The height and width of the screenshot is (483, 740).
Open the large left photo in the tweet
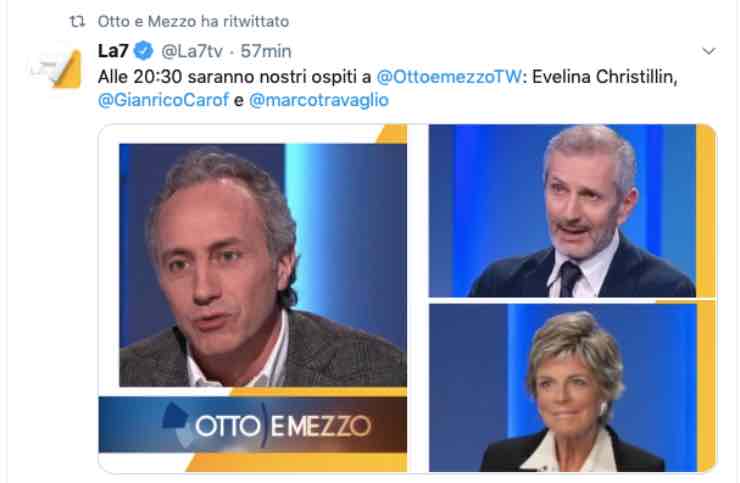click(263, 265)
